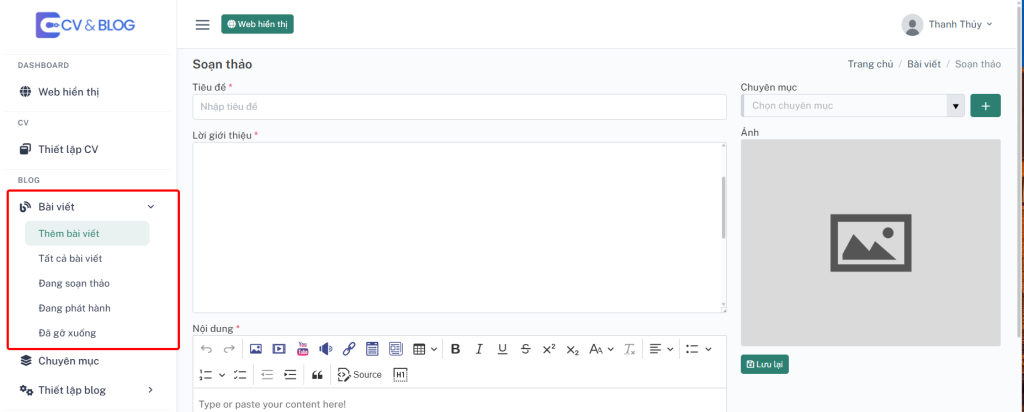1024x412 pixels.
Task: Click the green Web hiển thị button
Action: [257, 24]
